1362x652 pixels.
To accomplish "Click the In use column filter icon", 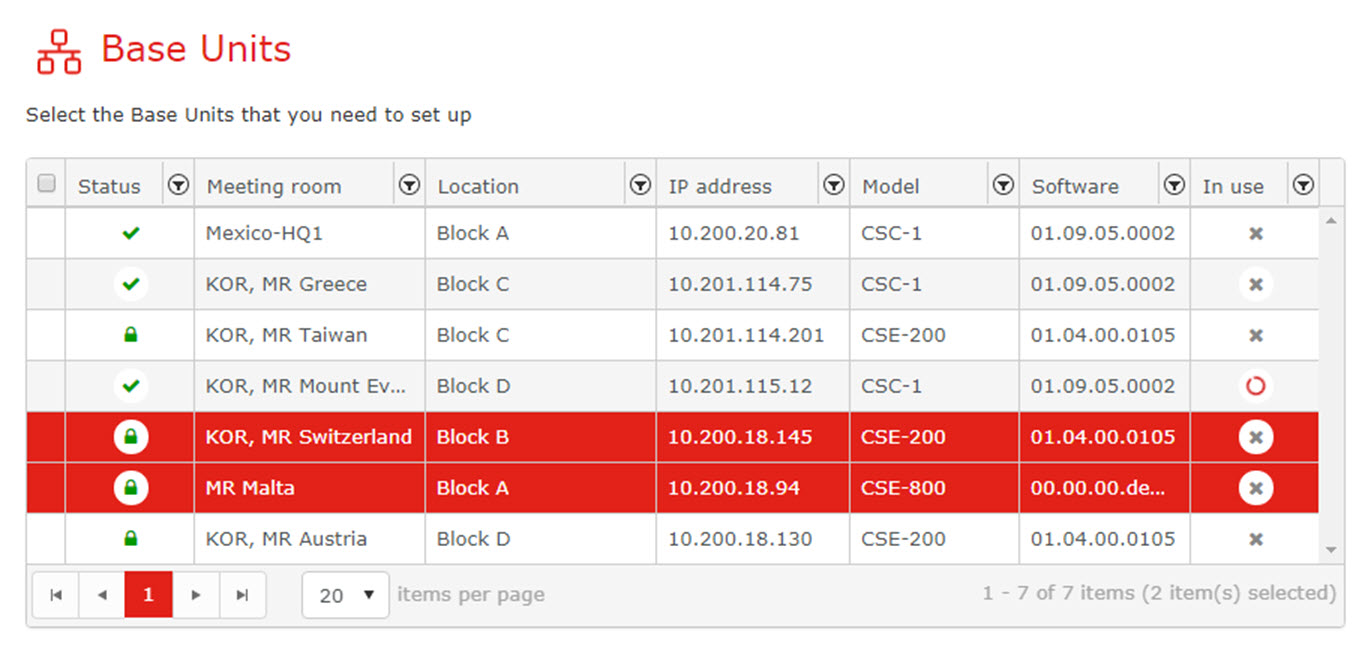I will coord(1303,185).
